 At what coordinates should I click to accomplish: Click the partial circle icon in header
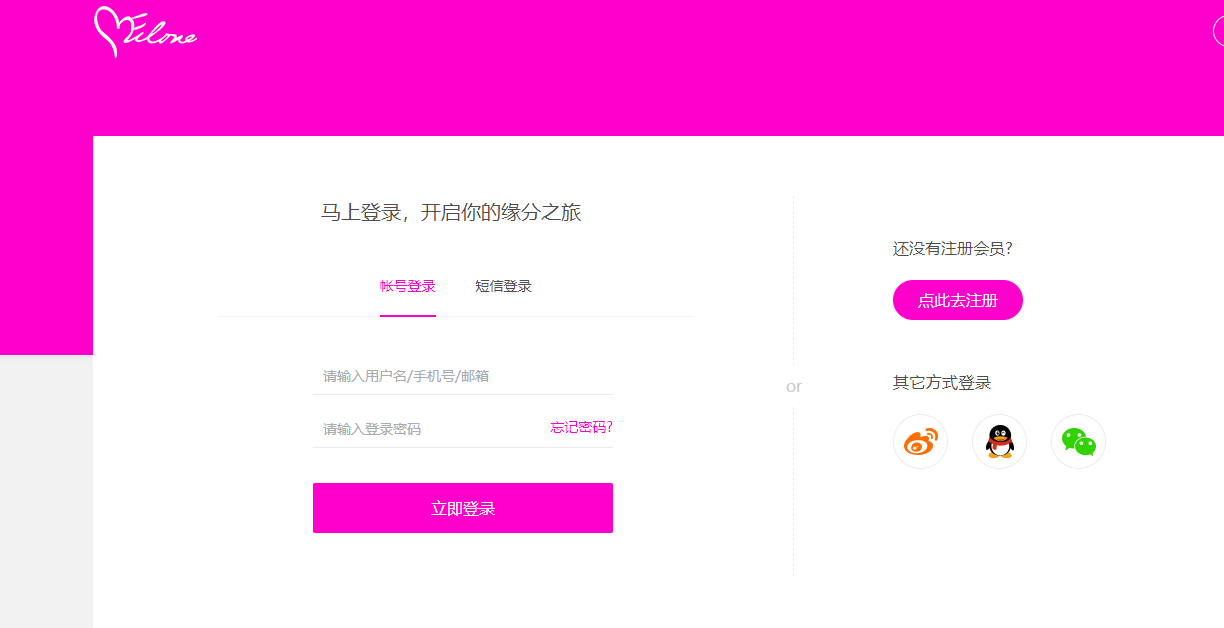[1218, 31]
